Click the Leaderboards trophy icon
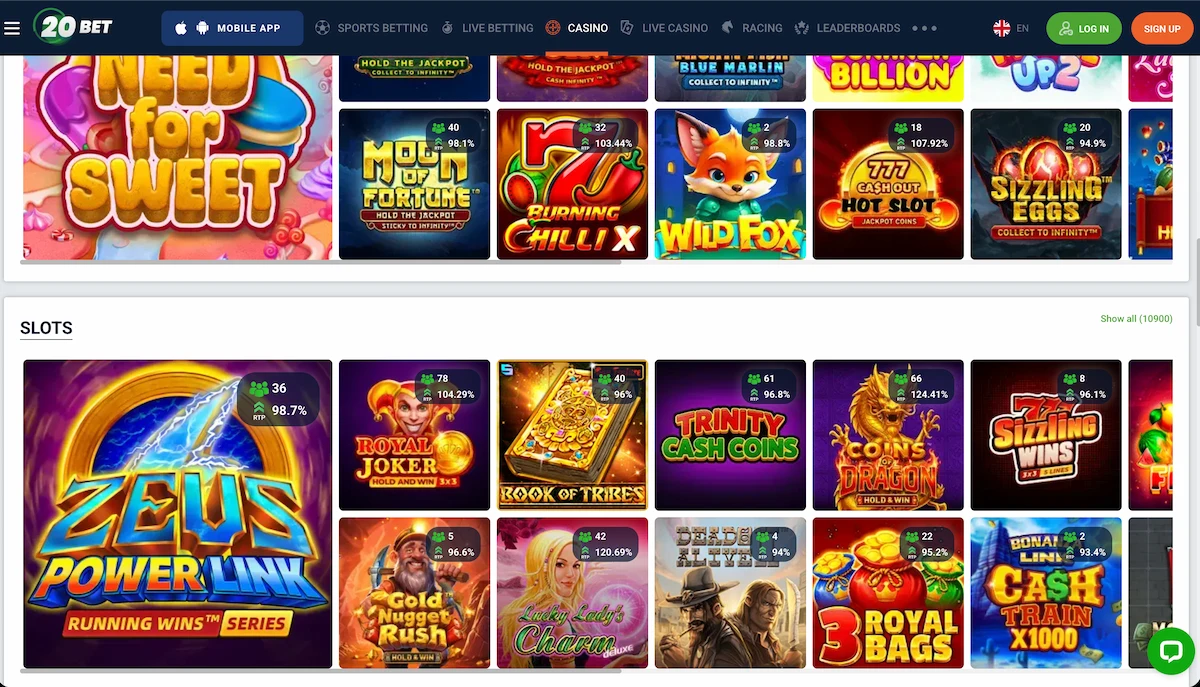The width and height of the screenshot is (1200, 687). 802,28
